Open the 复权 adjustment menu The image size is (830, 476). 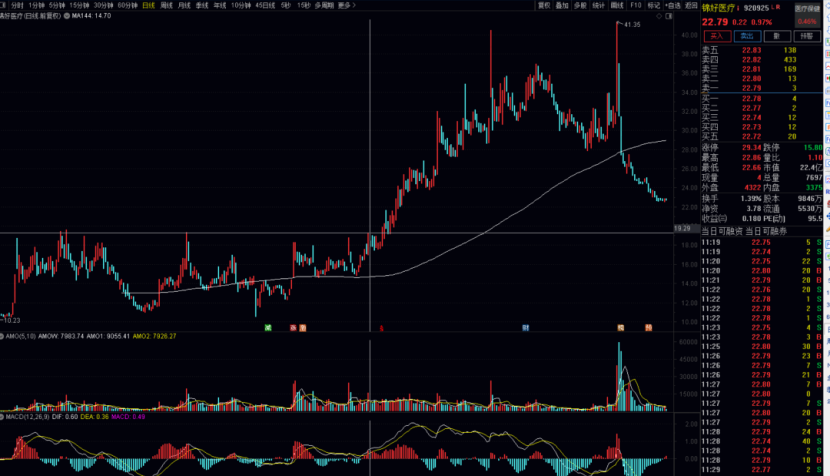[x=544, y=5]
